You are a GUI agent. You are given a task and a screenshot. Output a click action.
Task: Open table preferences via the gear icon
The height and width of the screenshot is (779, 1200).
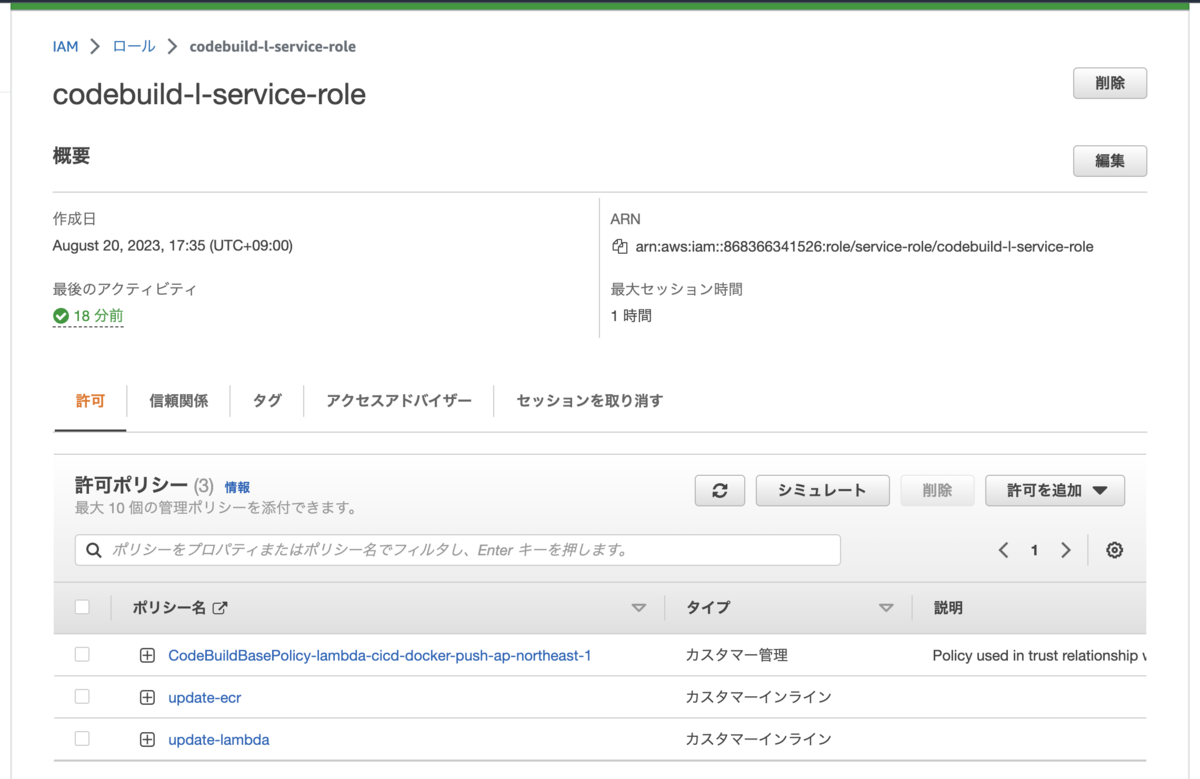click(1114, 550)
